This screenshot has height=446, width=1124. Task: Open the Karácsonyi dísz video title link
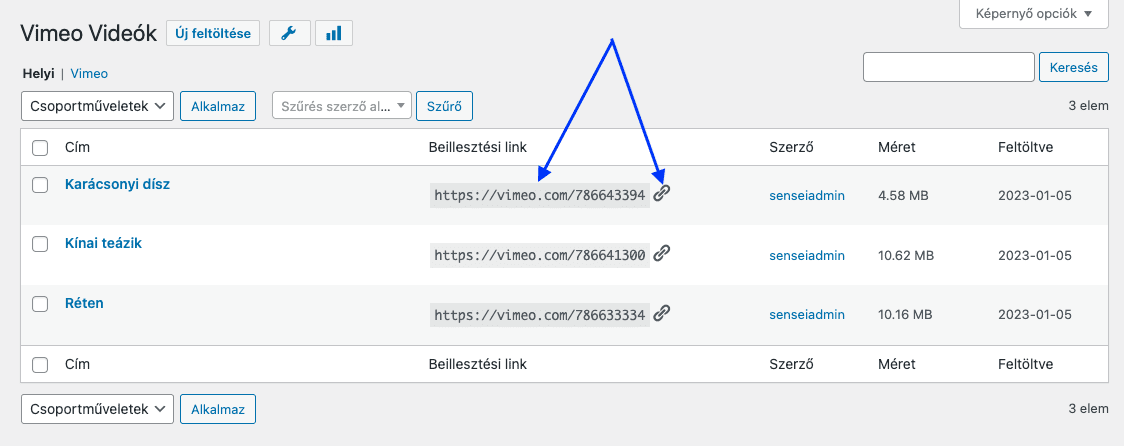(118, 184)
